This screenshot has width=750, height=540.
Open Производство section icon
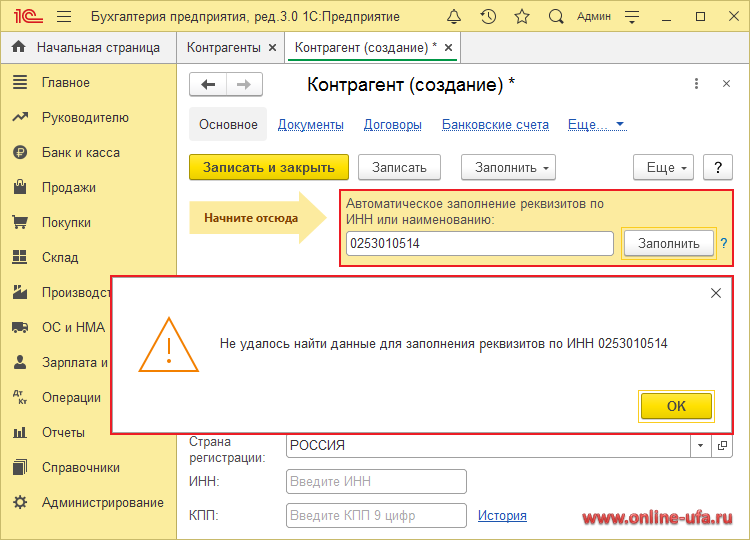pyautogui.click(x=20, y=292)
